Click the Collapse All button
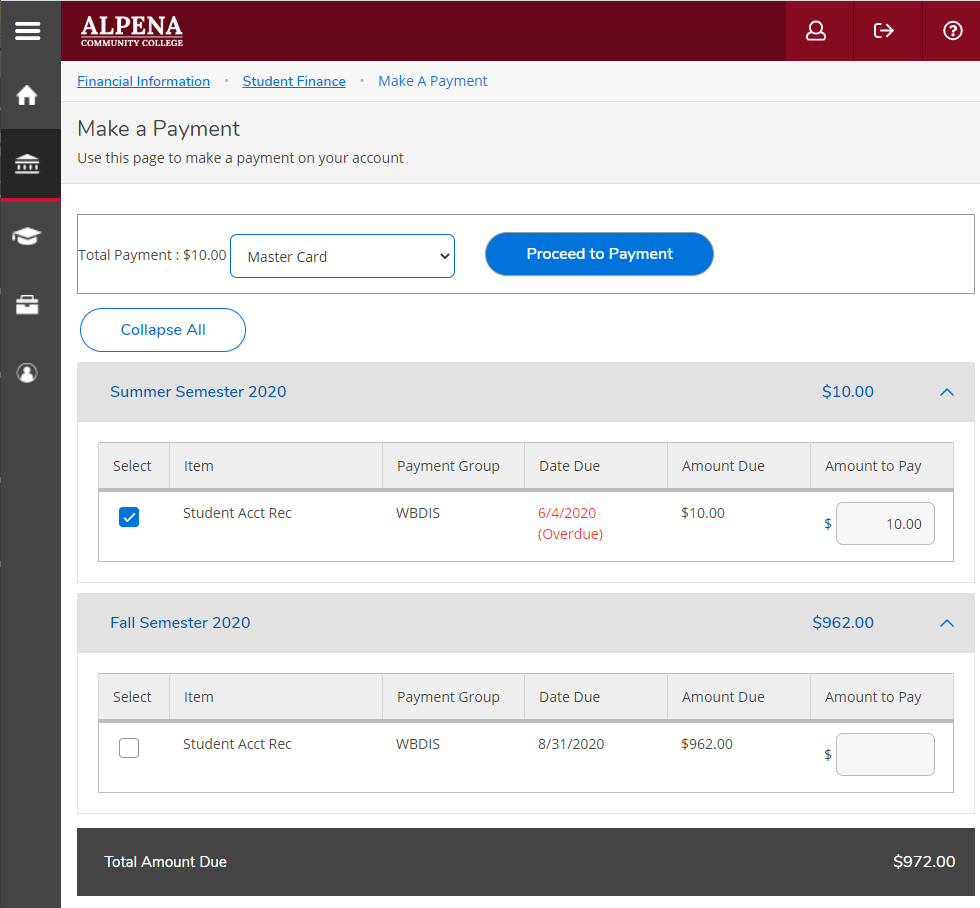 [x=162, y=330]
